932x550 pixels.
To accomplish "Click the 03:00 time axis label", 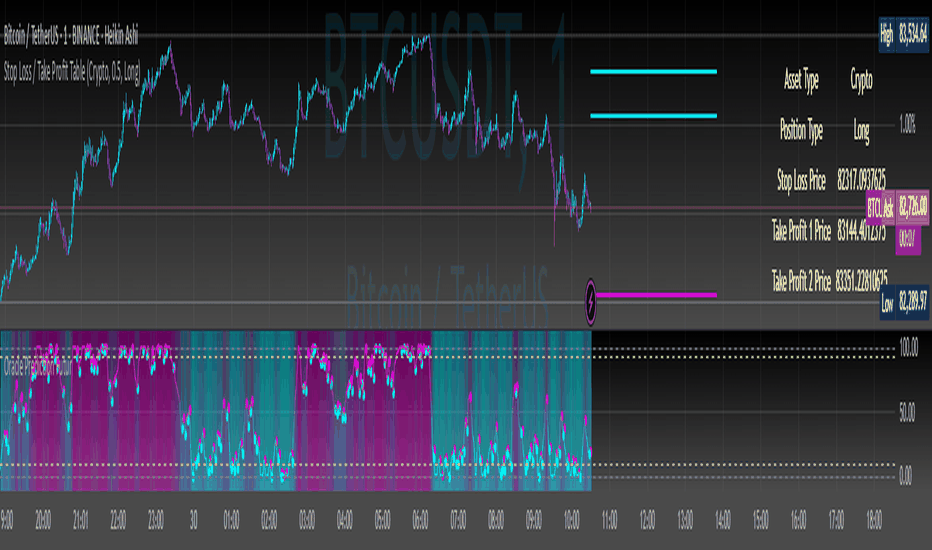I will click(x=307, y=520).
